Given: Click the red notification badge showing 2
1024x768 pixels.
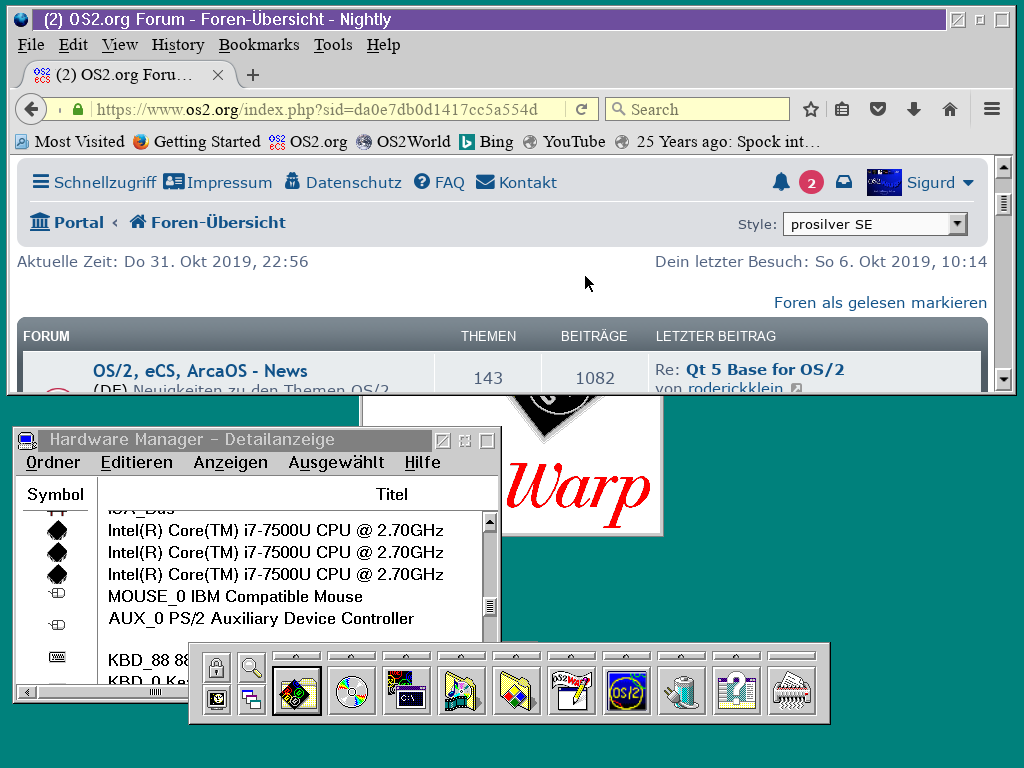Looking at the screenshot, I should (811, 183).
